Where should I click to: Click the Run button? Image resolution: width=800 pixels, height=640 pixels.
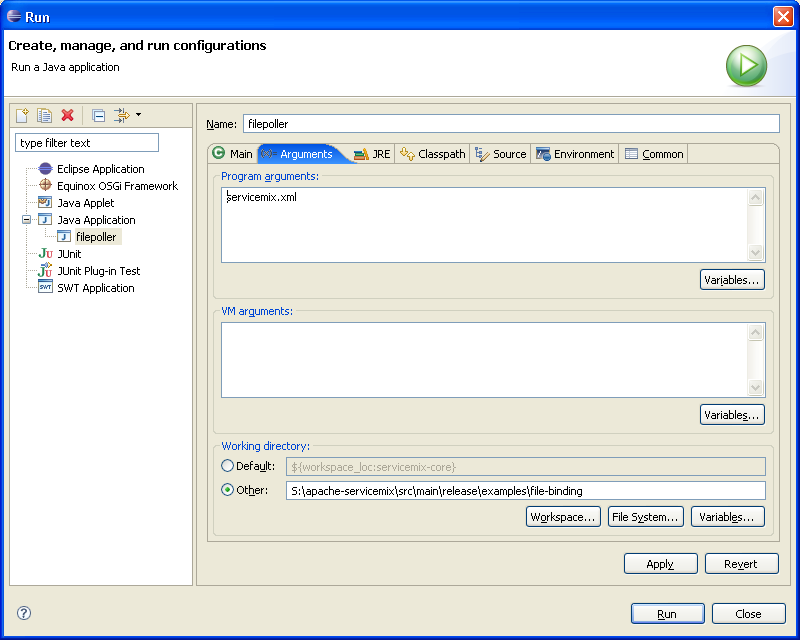click(x=667, y=614)
